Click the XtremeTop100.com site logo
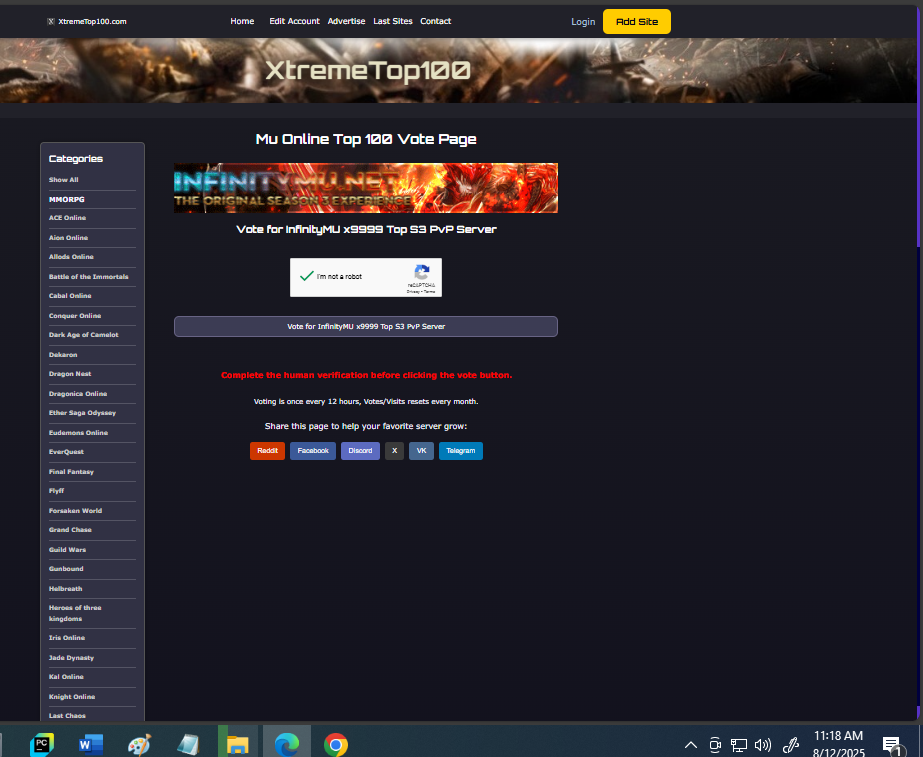The width and height of the screenshot is (923, 757). pyautogui.click(x=87, y=21)
